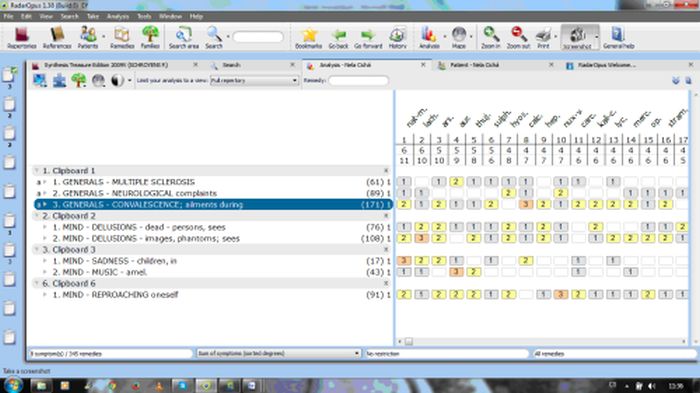This screenshot has height=393, width=700.
Task: Click the Zoom in icon
Action: click(491, 38)
